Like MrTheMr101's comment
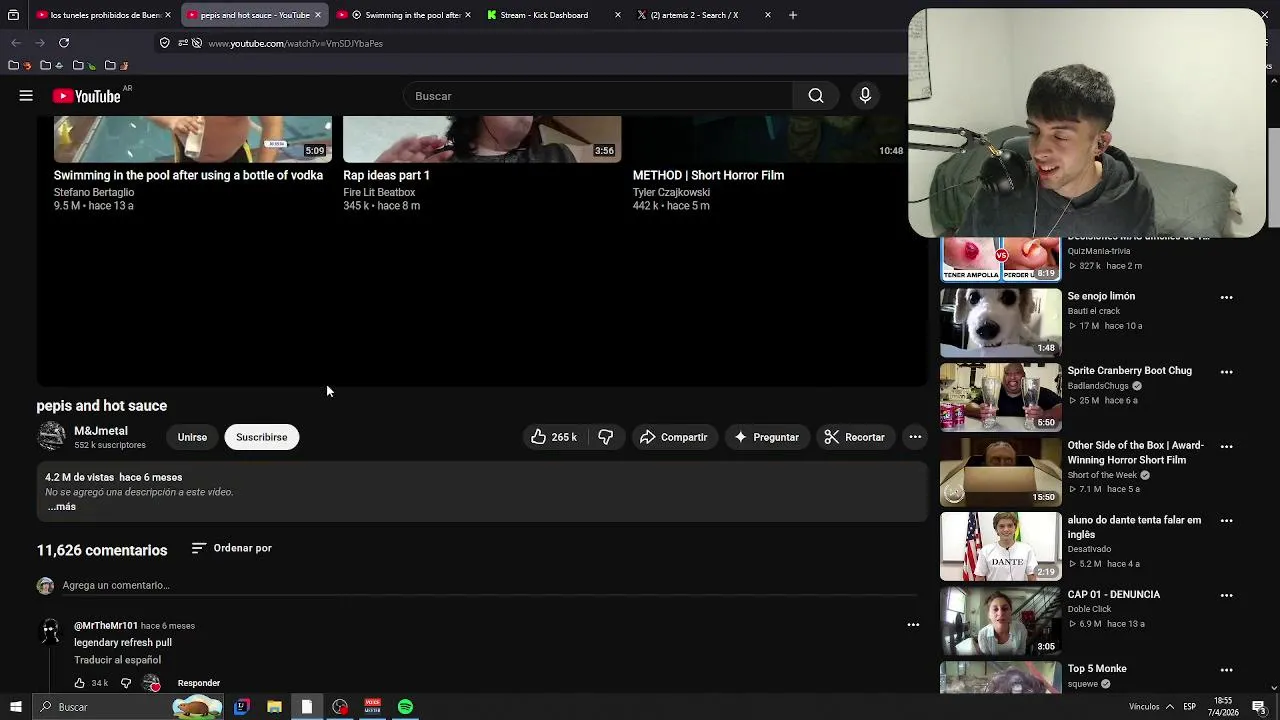 click(x=79, y=683)
